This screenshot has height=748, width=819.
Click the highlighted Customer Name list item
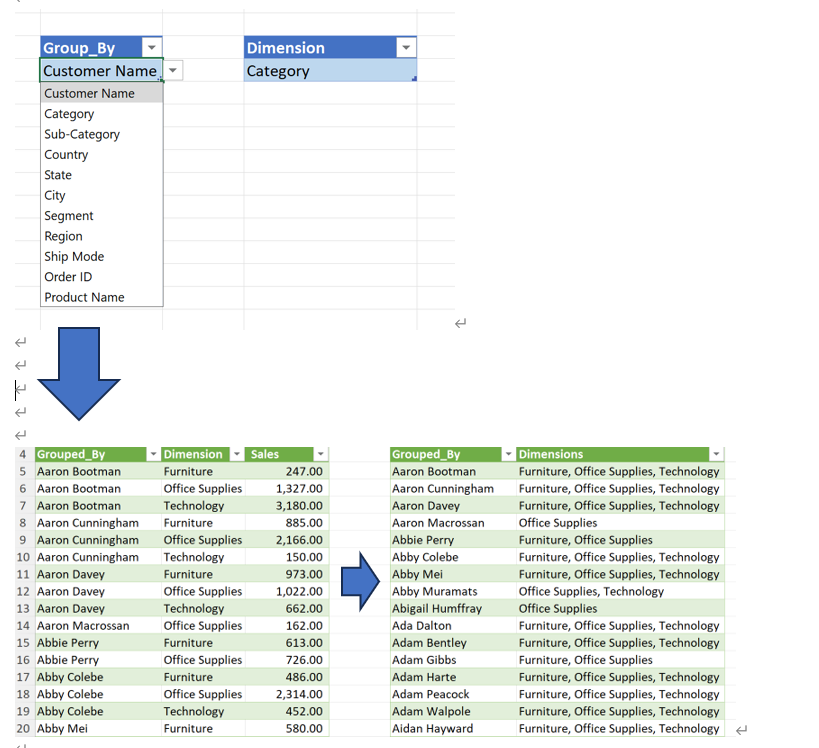[x=89, y=93]
